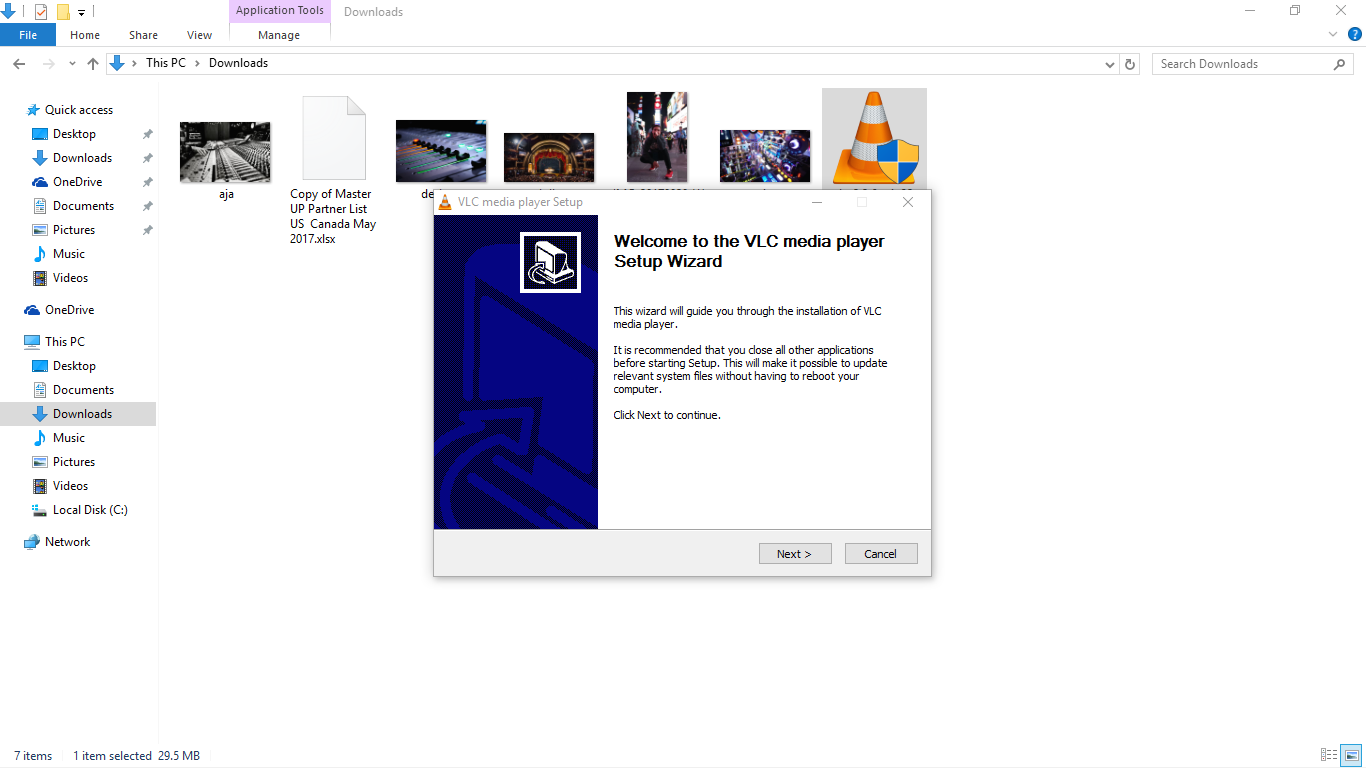This screenshot has width=1366, height=768.
Task: Select the aja mixing console image
Action: click(225, 152)
